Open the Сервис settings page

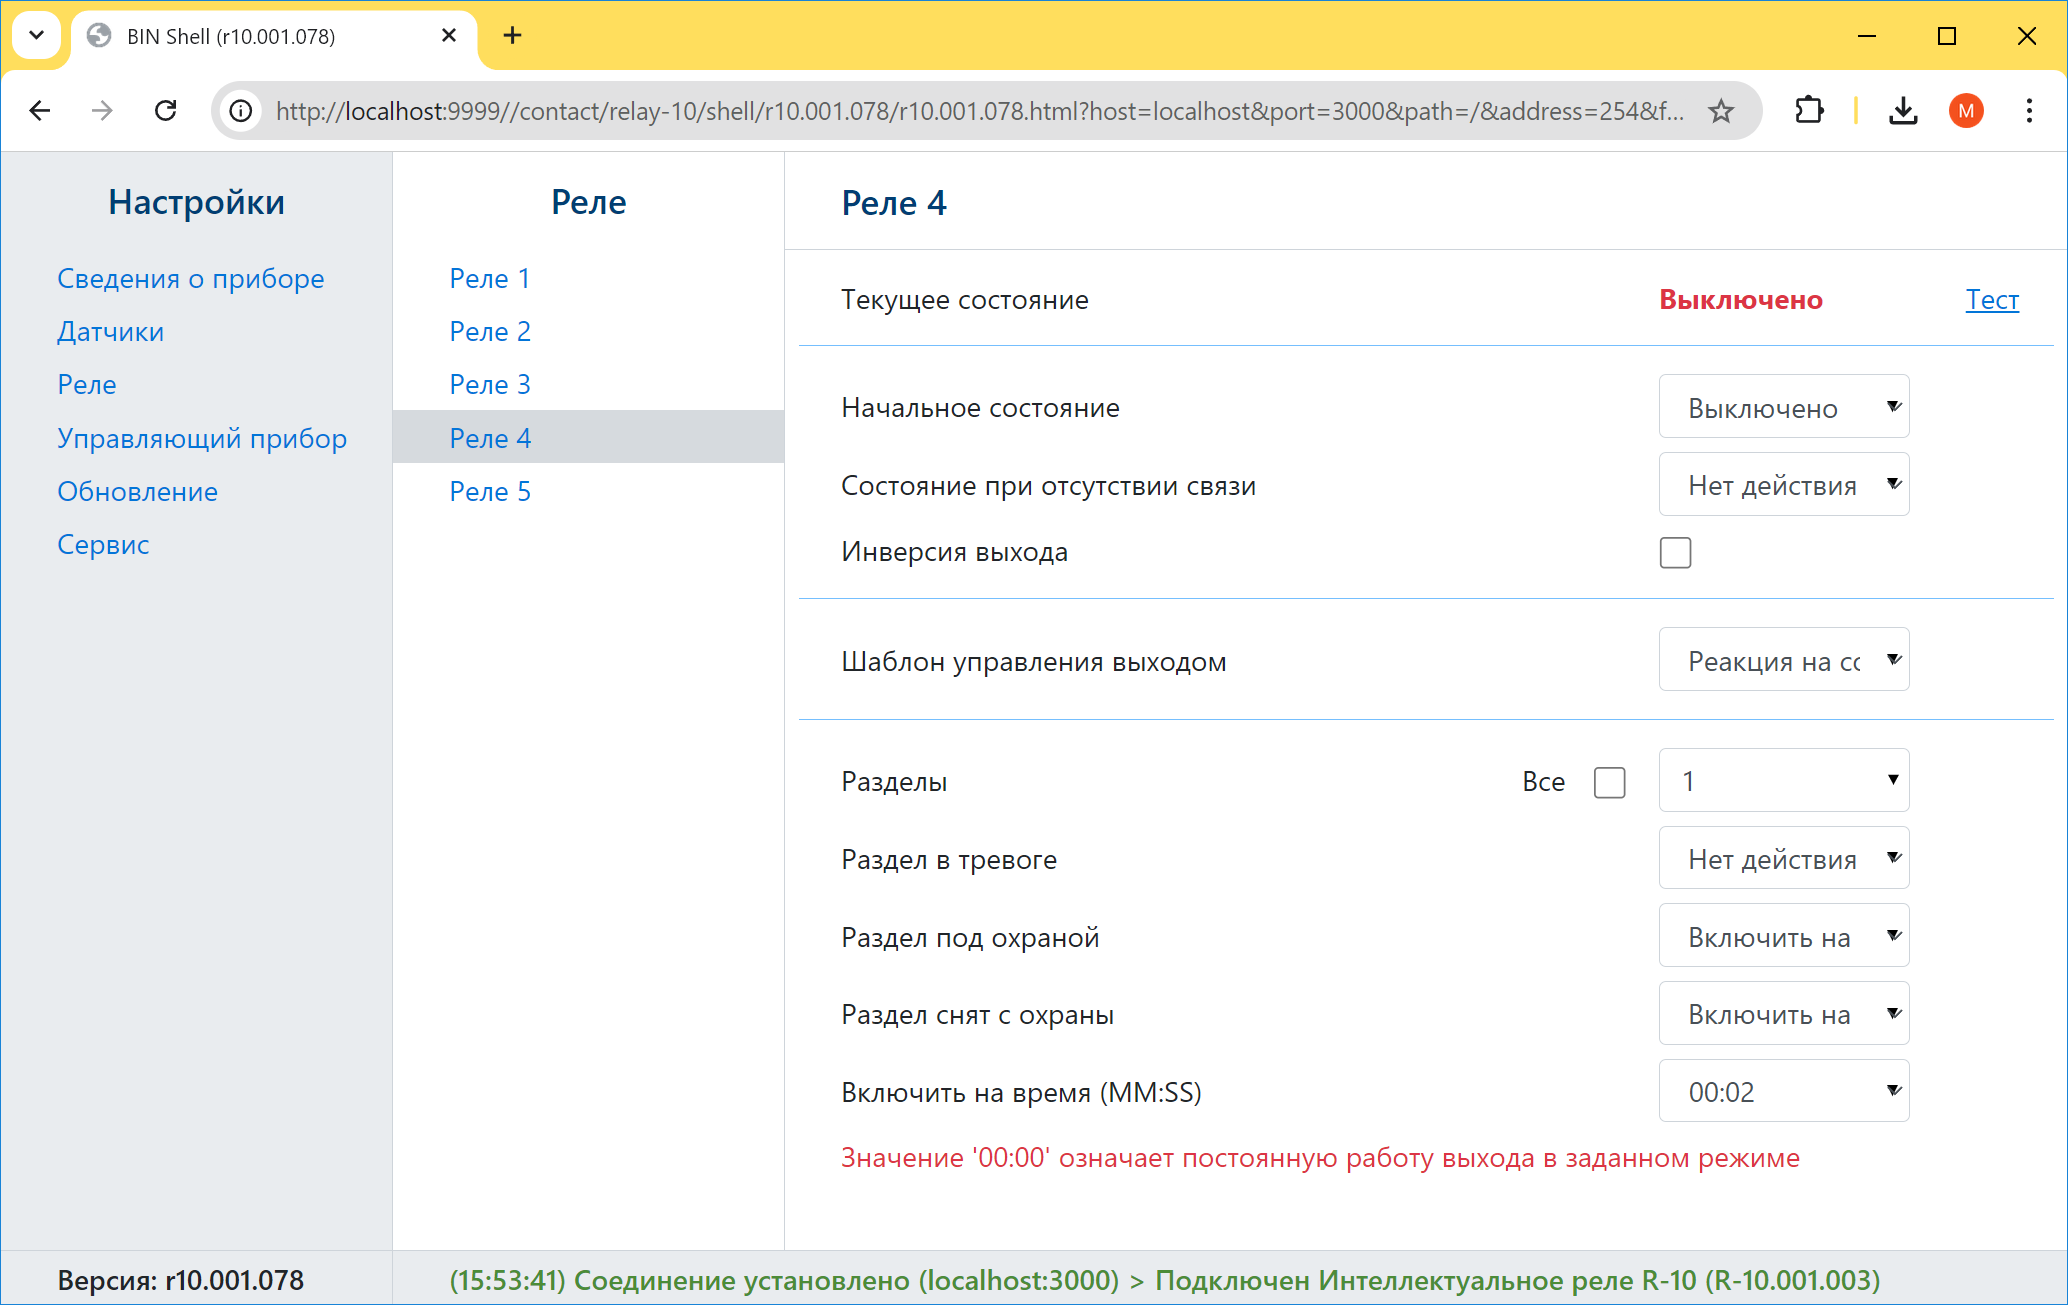click(x=103, y=544)
